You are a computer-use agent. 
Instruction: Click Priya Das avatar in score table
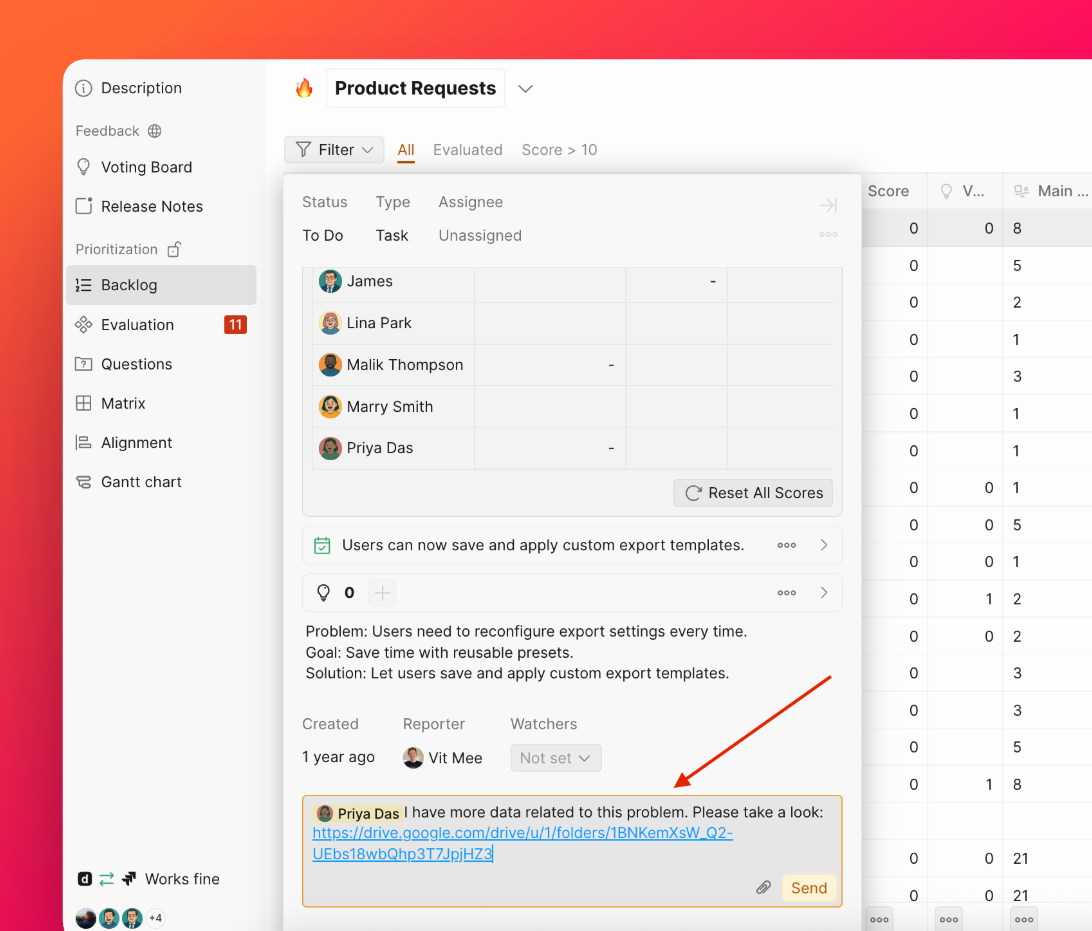[x=330, y=448]
